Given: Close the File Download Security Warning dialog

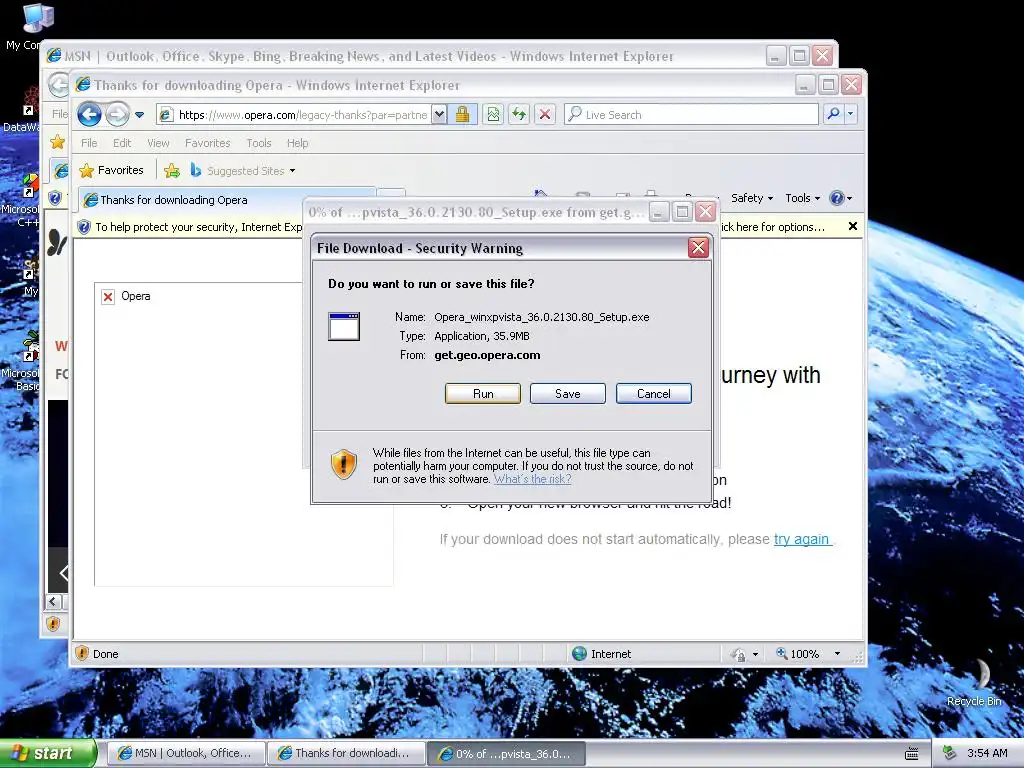Looking at the screenshot, I should pyautogui.click(x=698, y=248).
